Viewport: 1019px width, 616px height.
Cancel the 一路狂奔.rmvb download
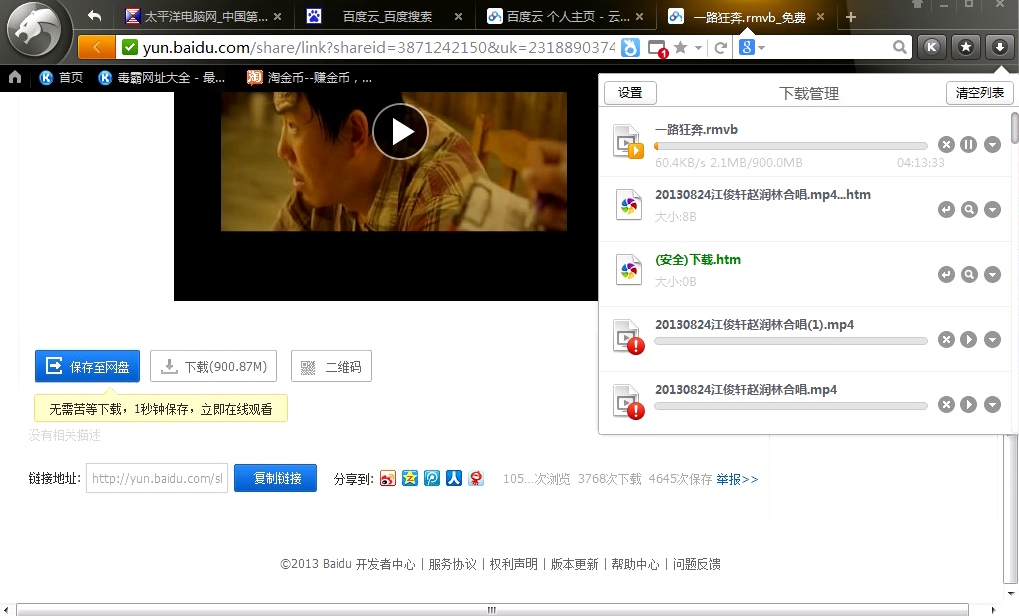tap(946, 144)
